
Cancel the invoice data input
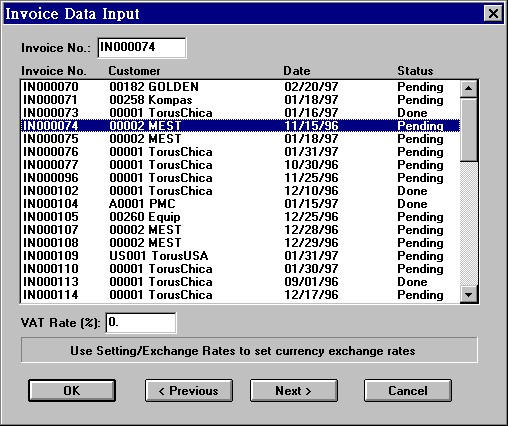[408, 390]
